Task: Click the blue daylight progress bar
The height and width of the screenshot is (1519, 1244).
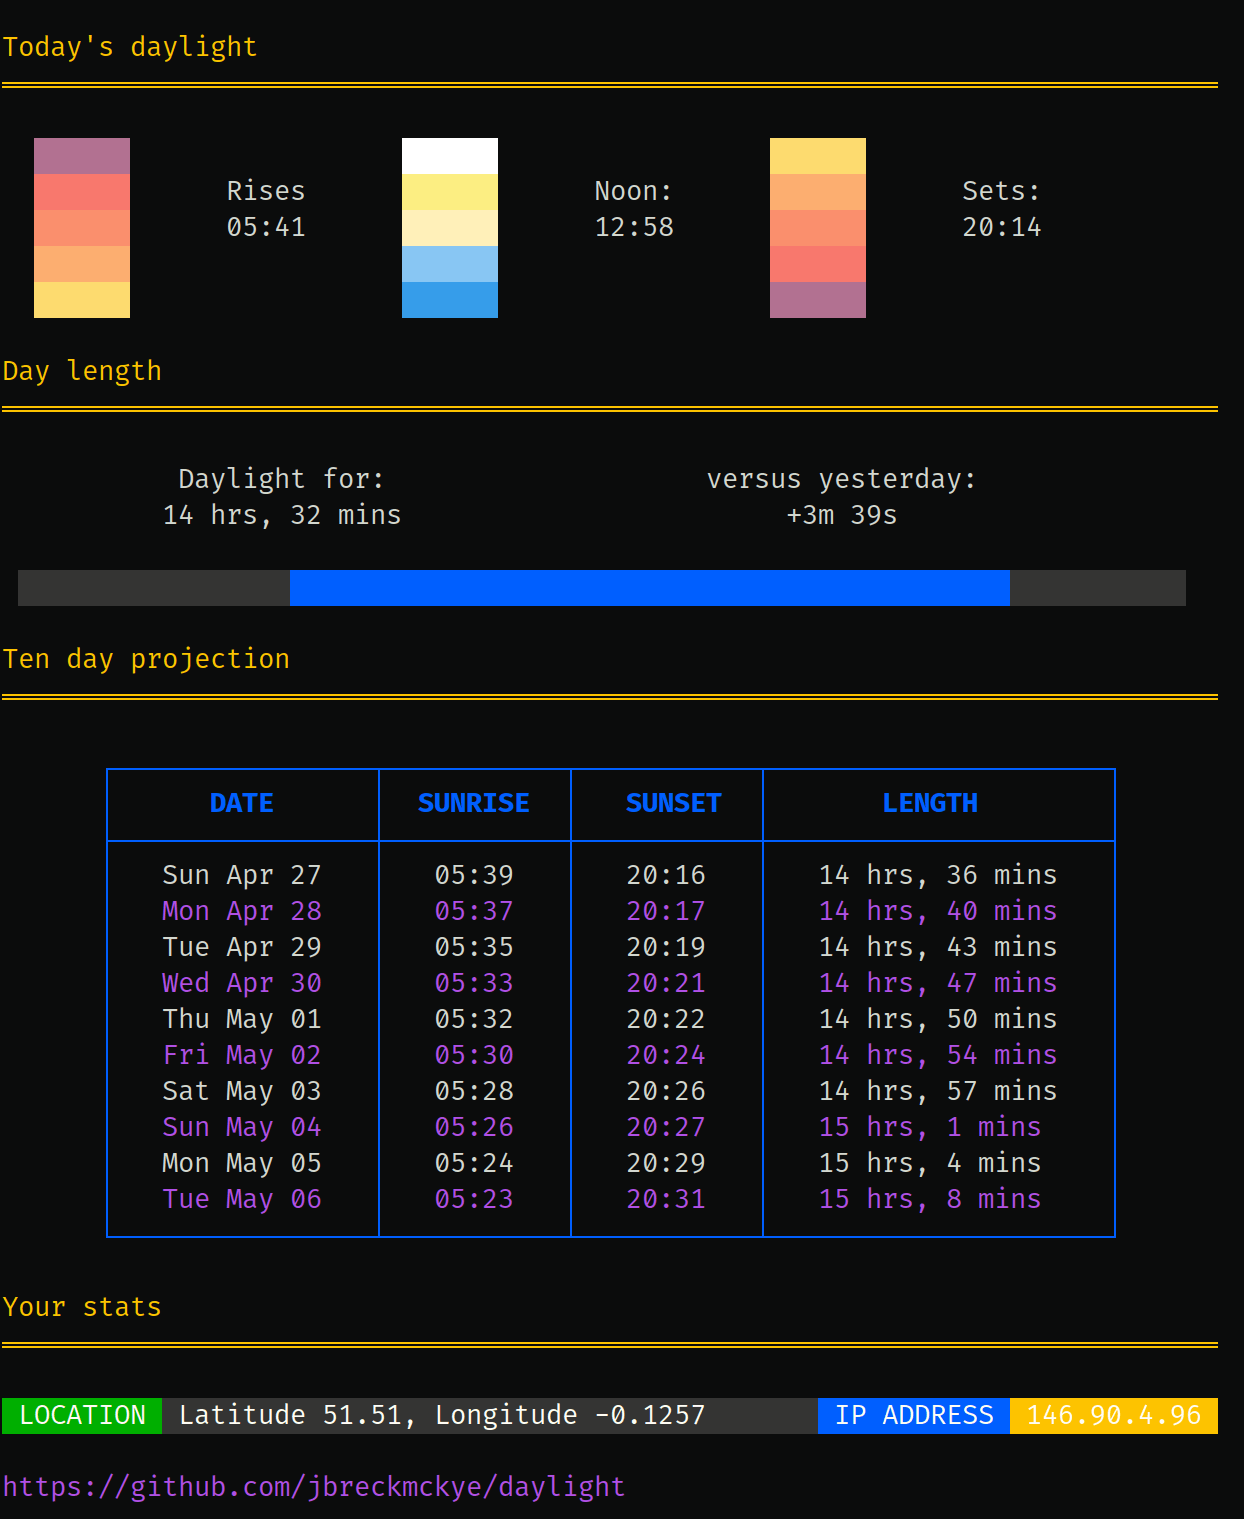Action: coord(648,588)
